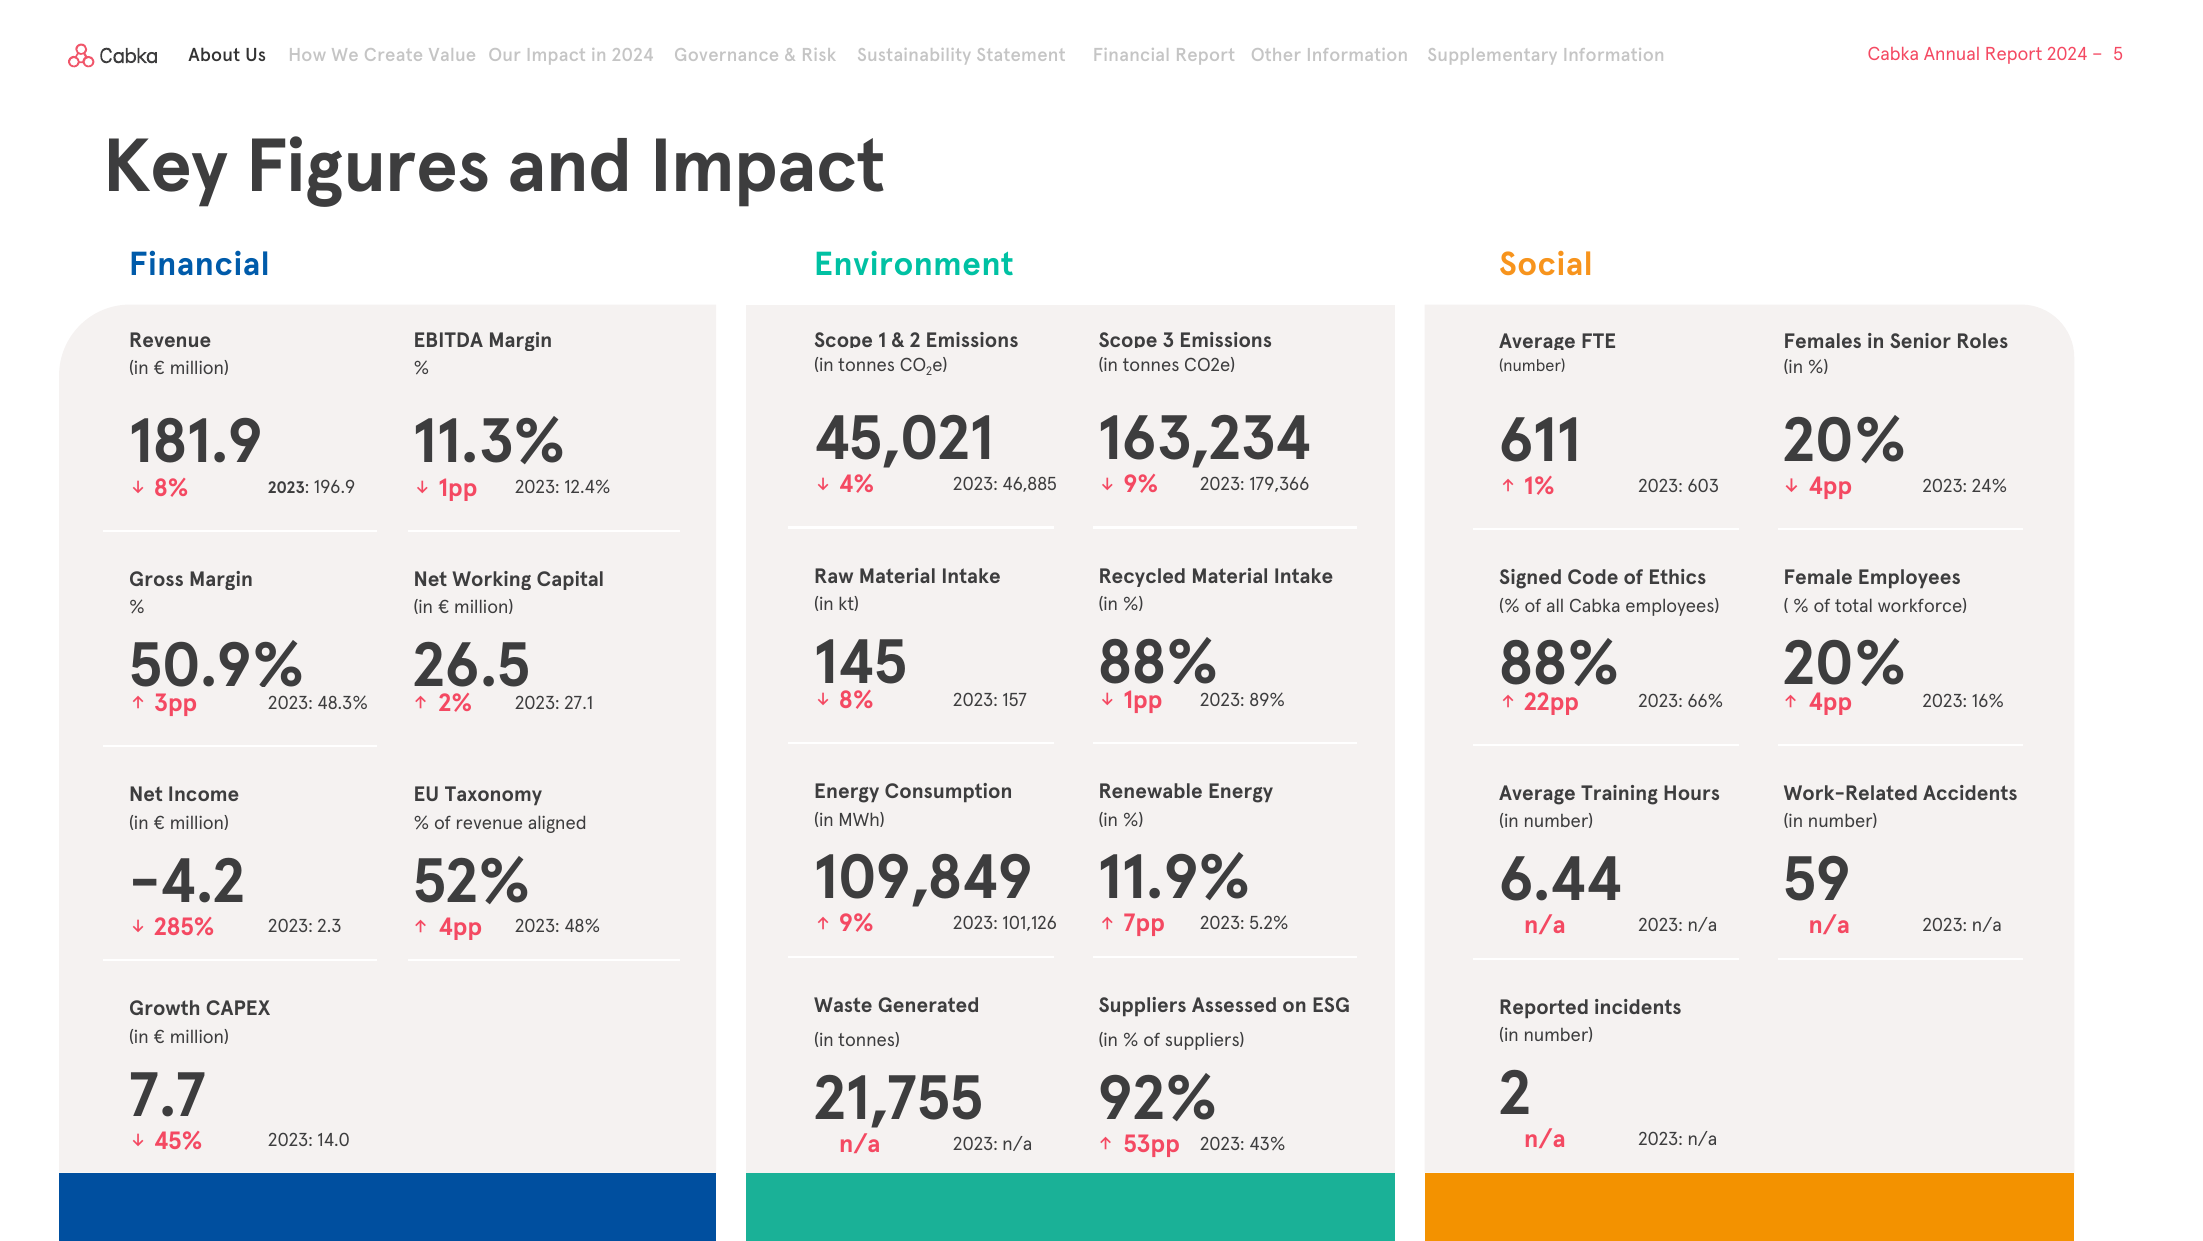Click Raw Material Intake value 145
Screen dimensions: 2203x1241
pos(860,662)
